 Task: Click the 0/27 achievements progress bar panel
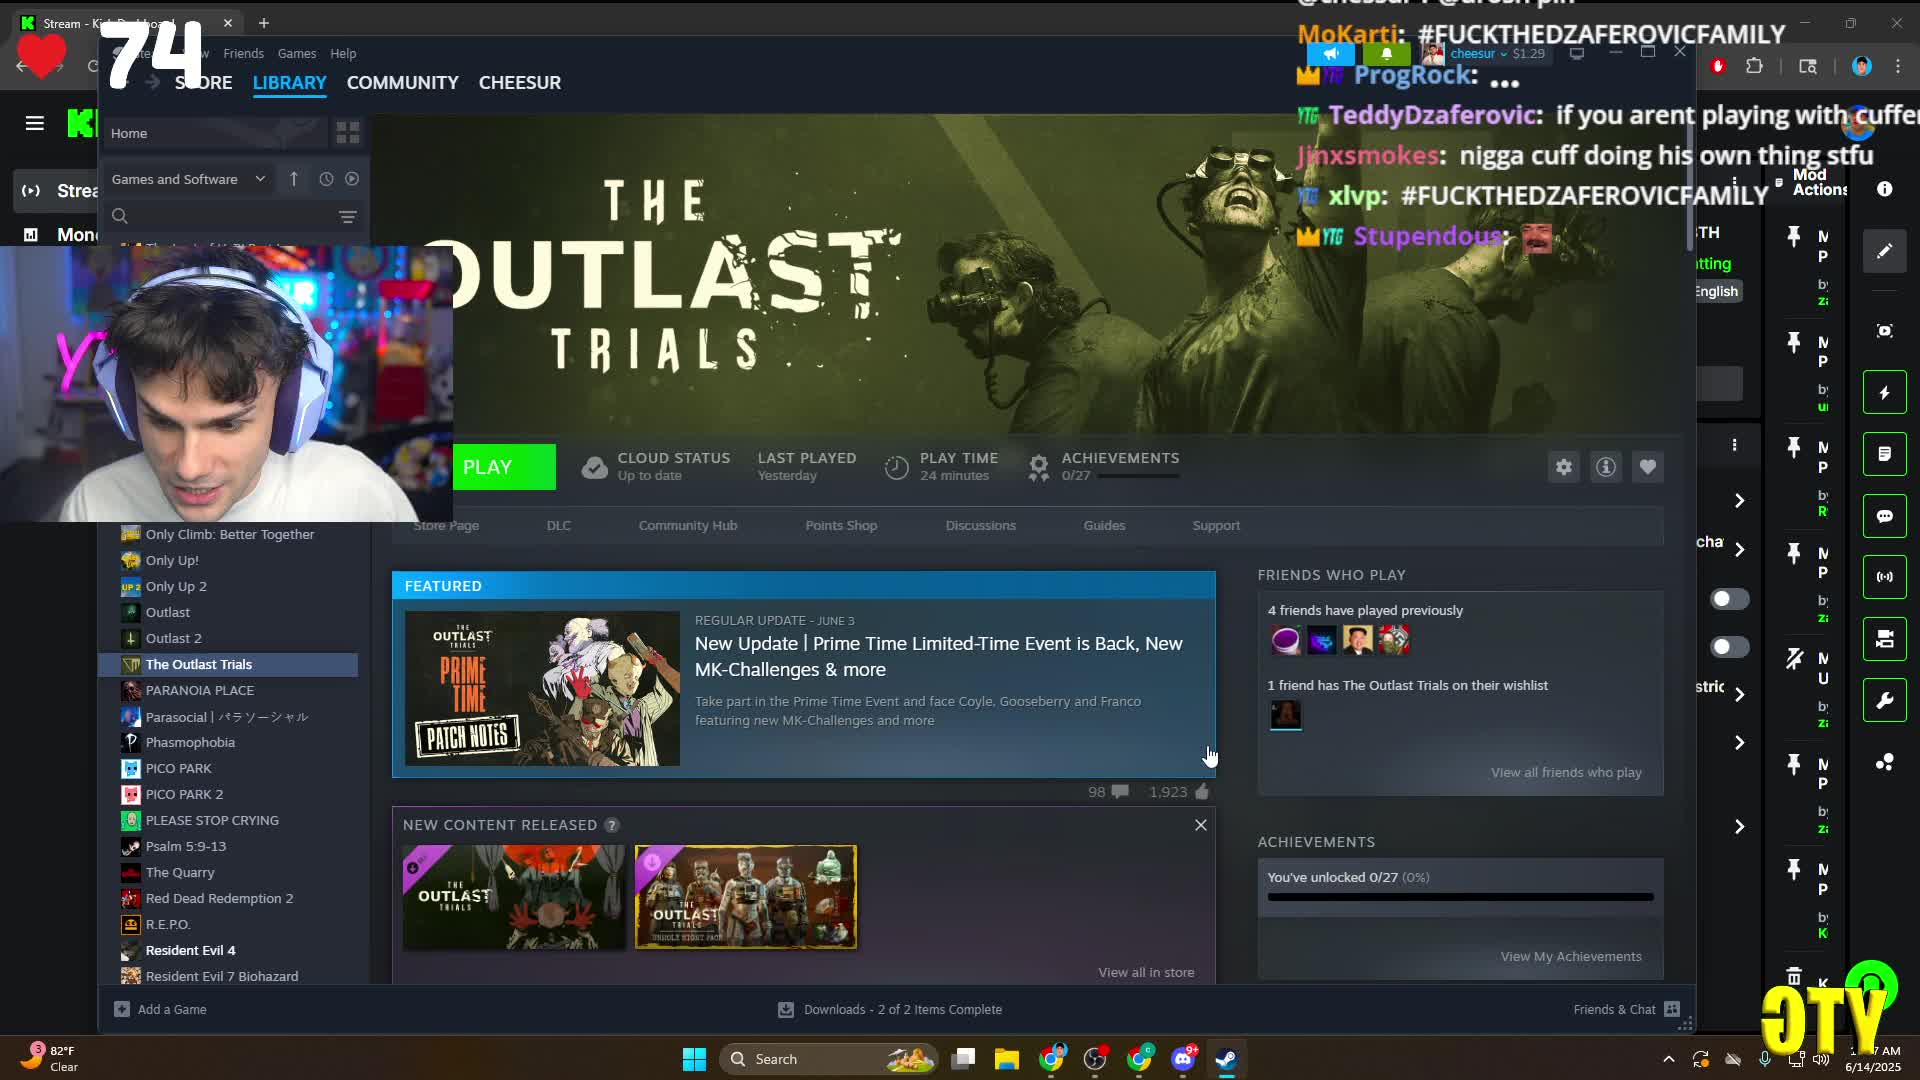click(x=1460, y=897)
